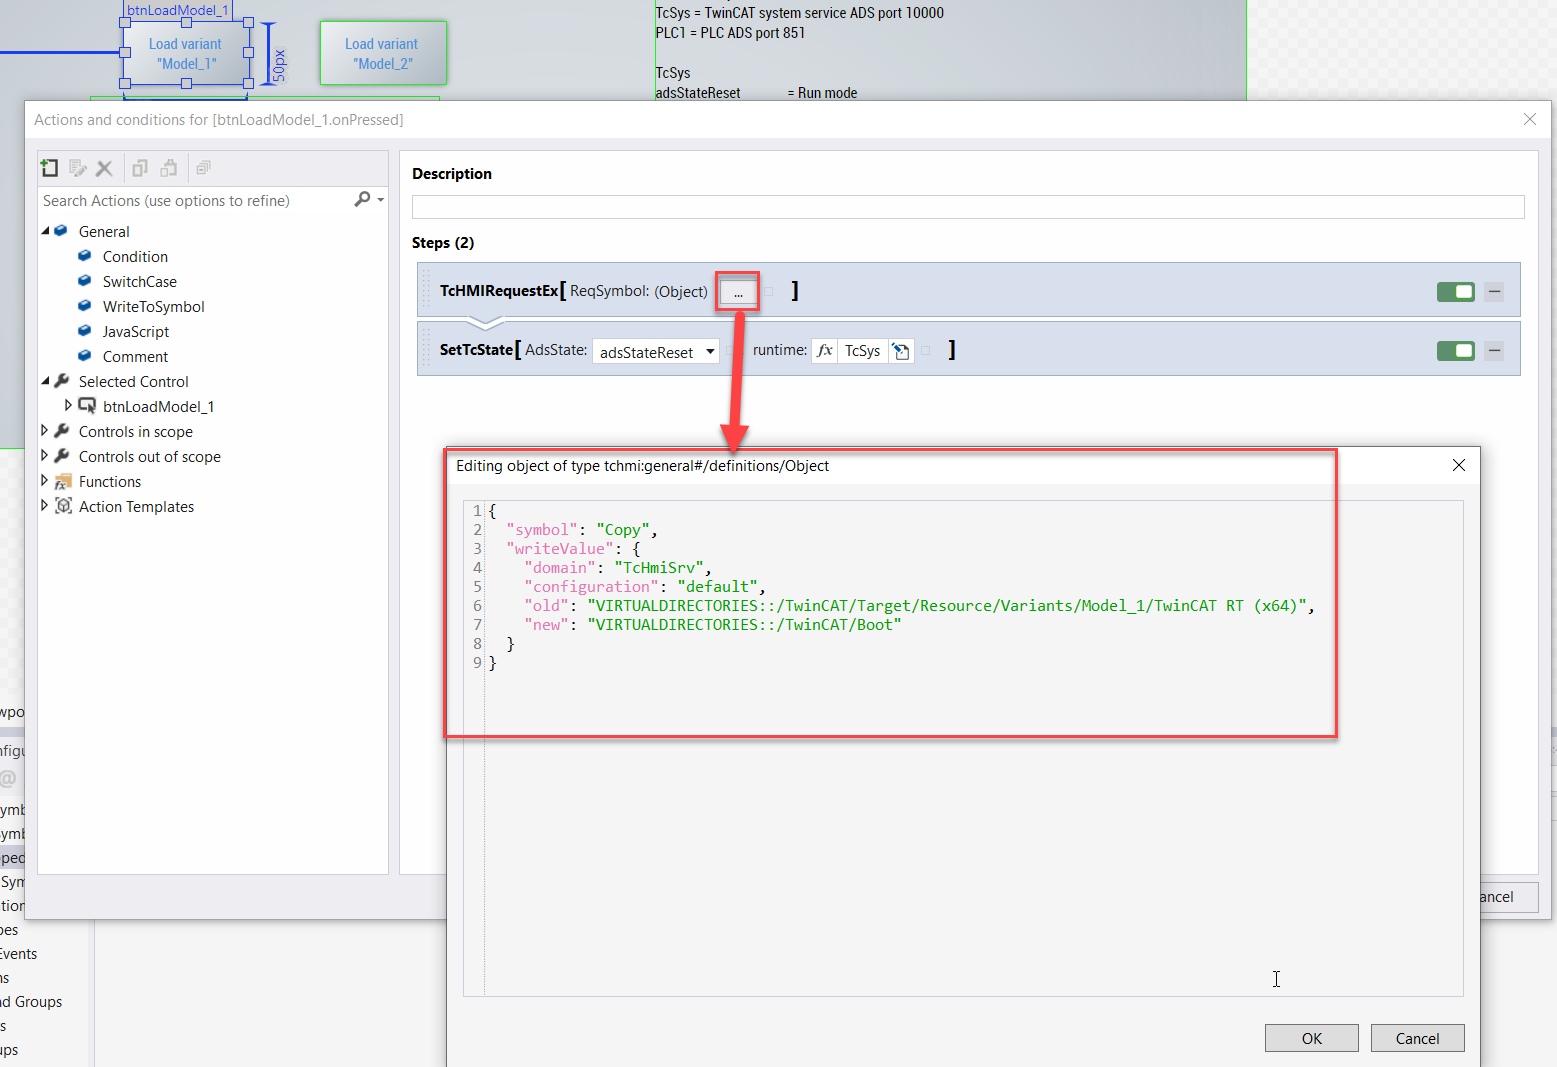Paste a step using the clipboard toolbar icon
This screenshot has height=1067, width=1557.
pyautogui.click(x=169, y=168)
